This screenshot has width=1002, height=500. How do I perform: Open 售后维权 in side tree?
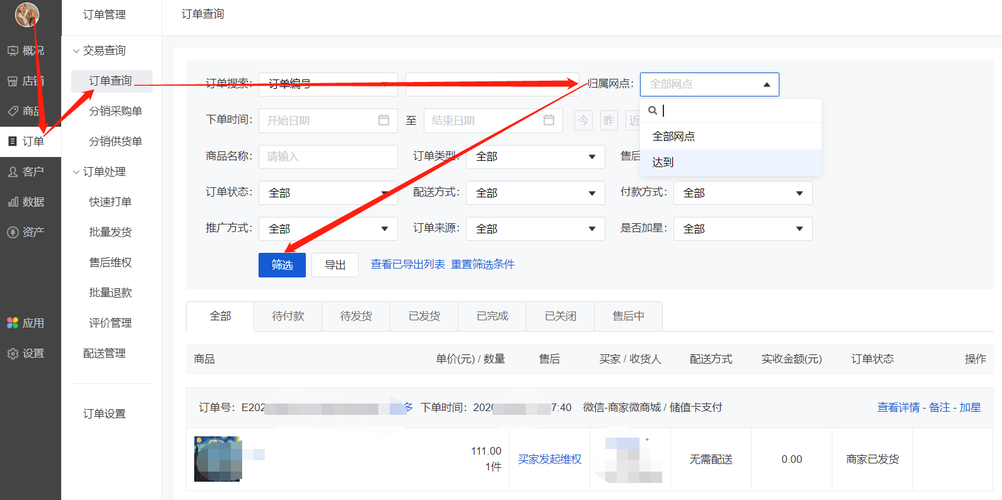110,262
